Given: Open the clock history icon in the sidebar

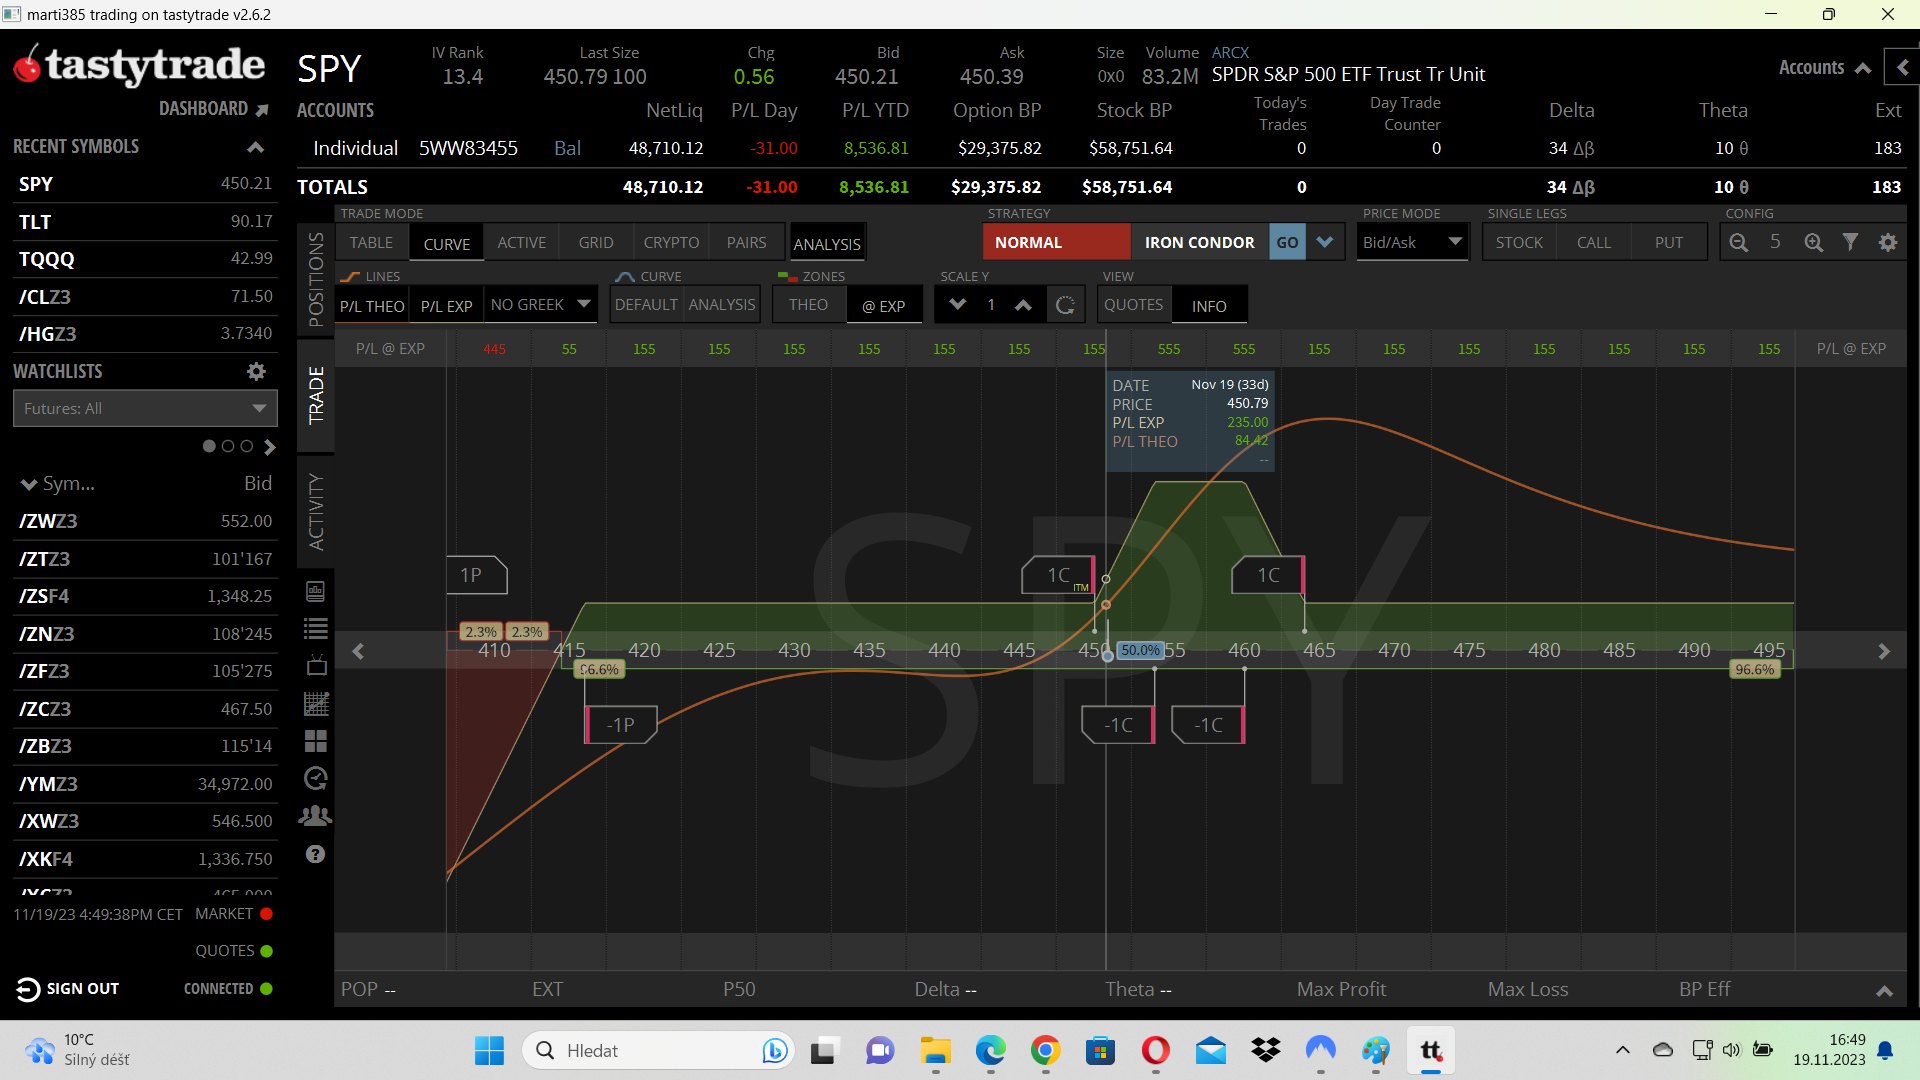Looking at the screenshot, I should tap(316, 779).
